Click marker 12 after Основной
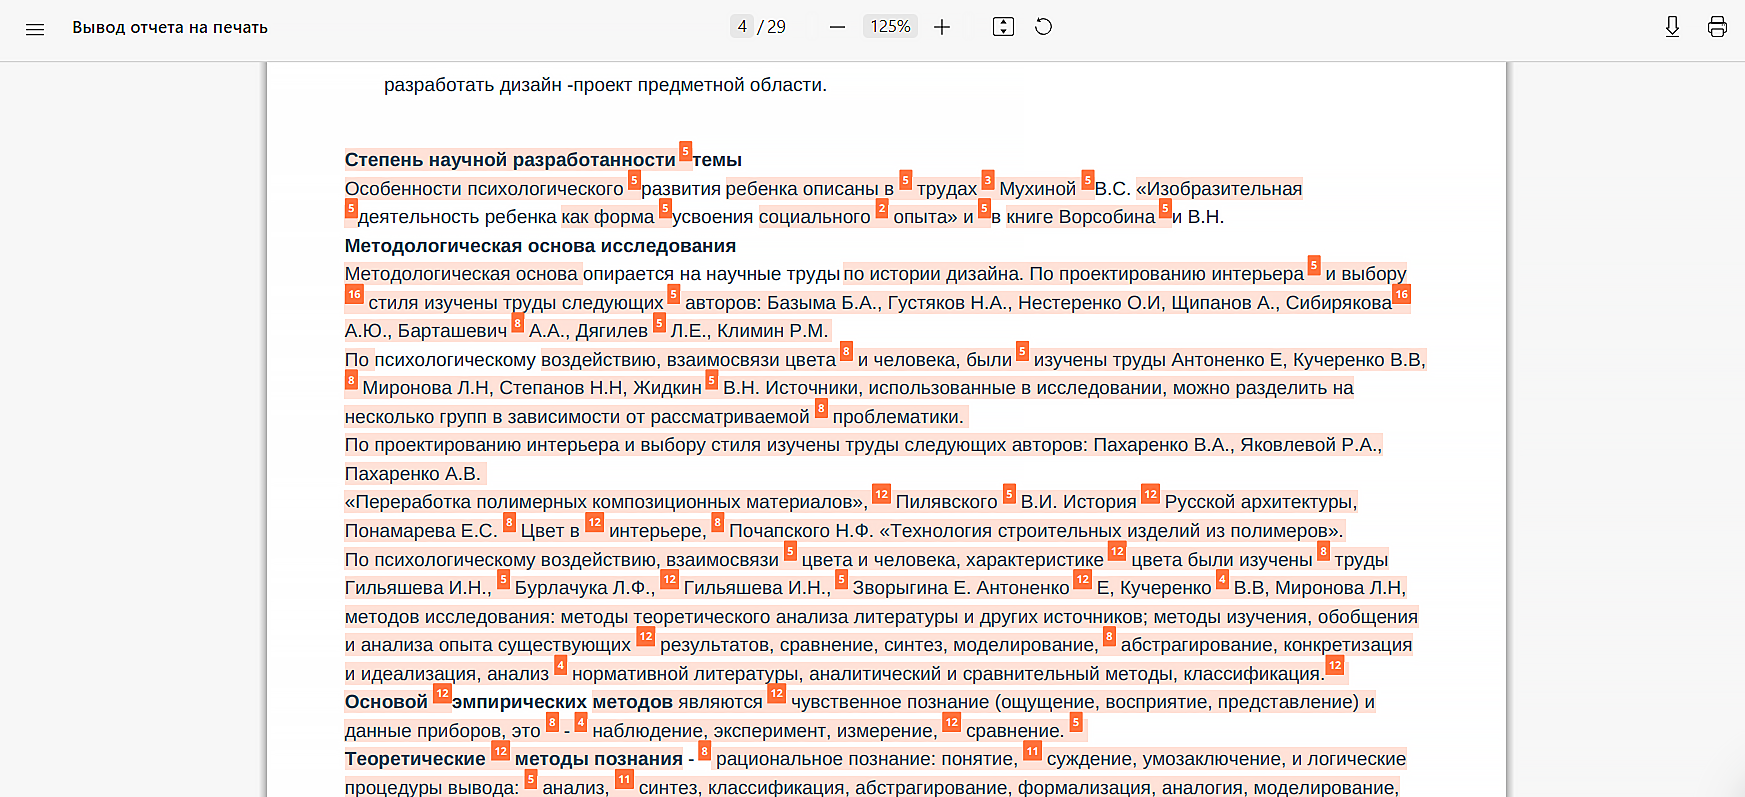 (x=442, y=693)
